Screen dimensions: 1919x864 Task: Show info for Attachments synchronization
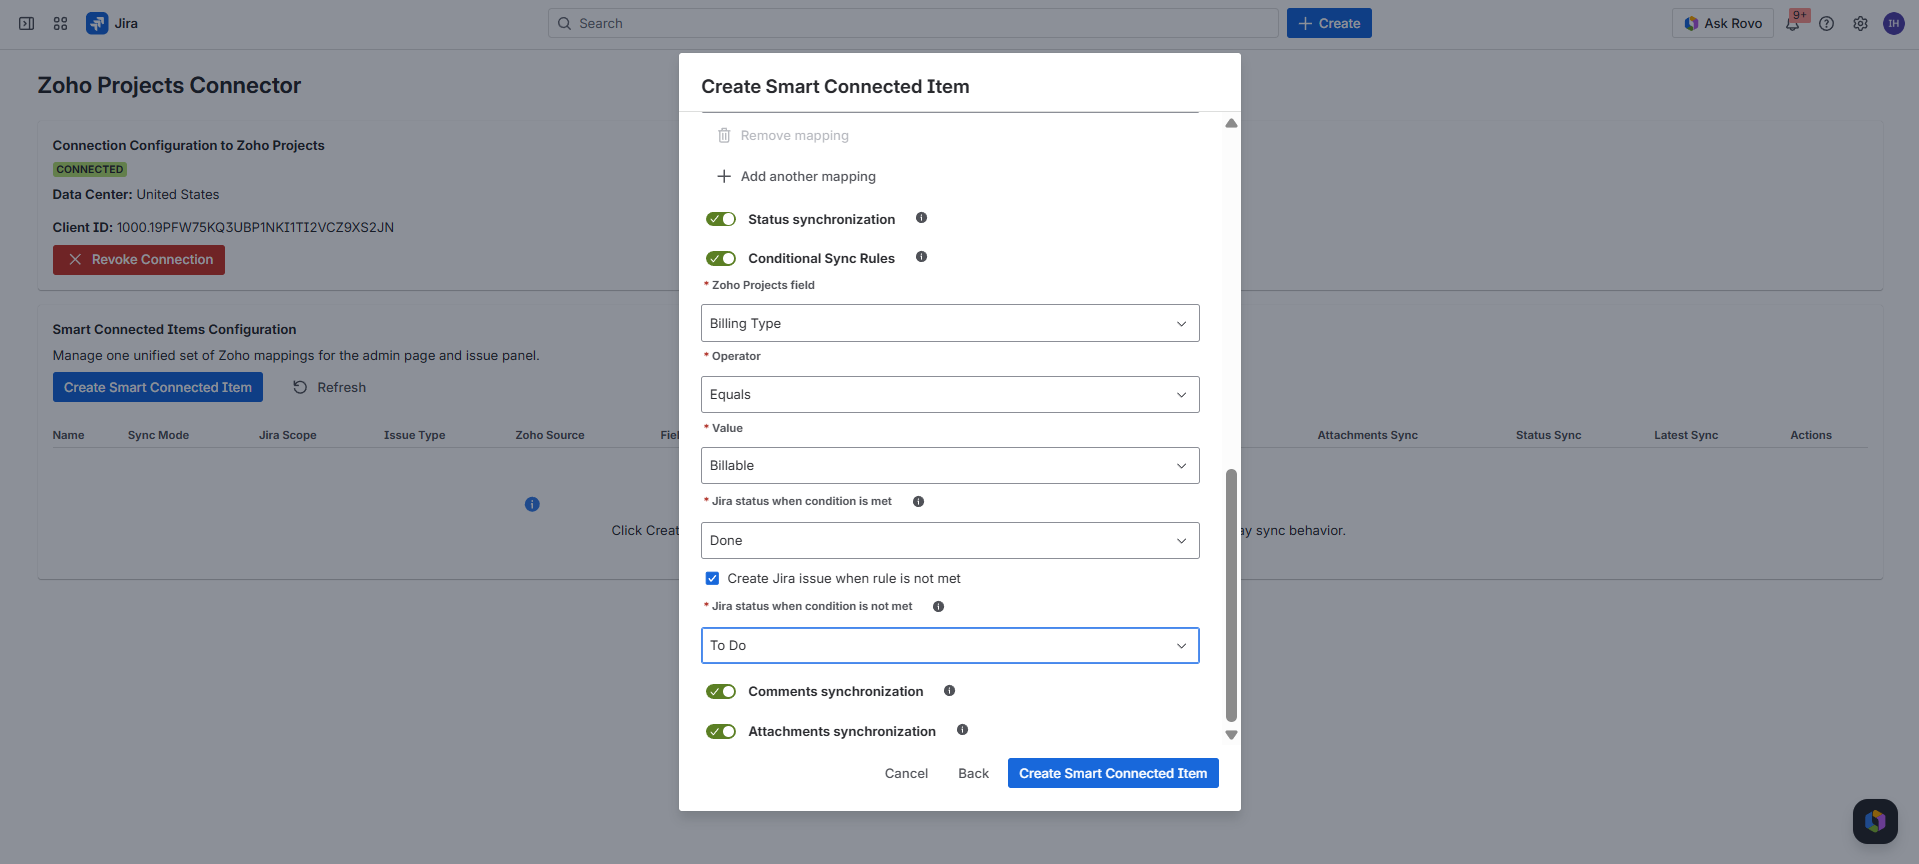pyautogui.click(x=962, y=730)
